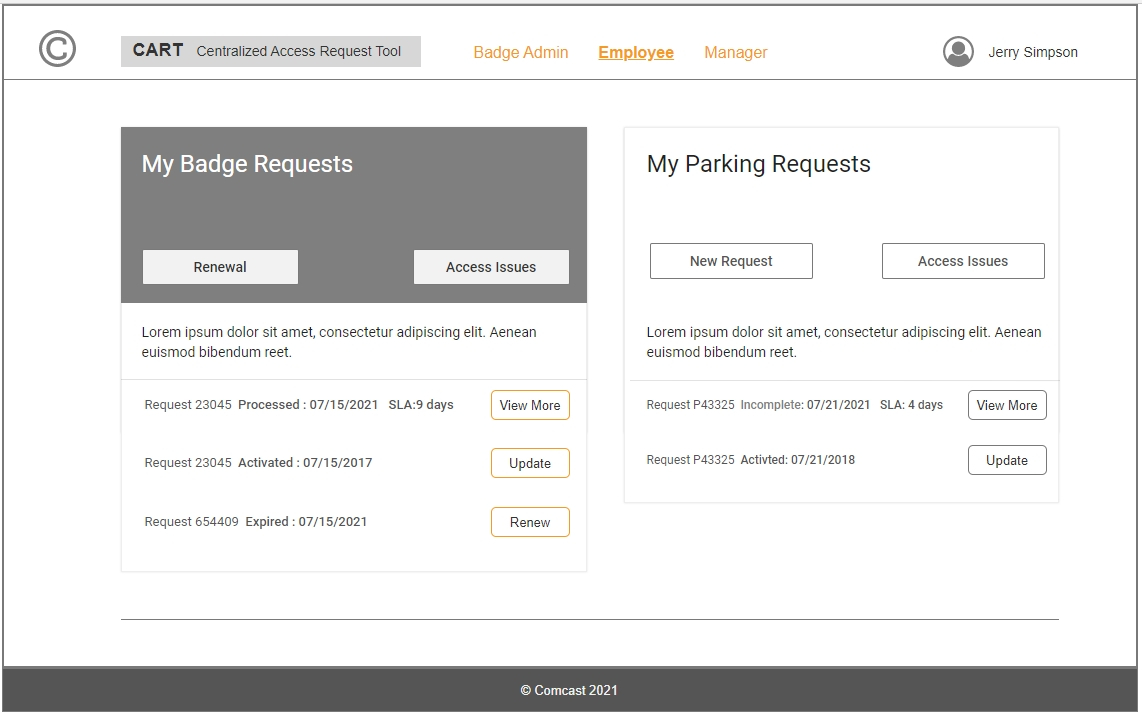The width and height of the screenshot is (1142, 716).
Task: View More for incomplete parking request P43325
Action: (1007, 405)
